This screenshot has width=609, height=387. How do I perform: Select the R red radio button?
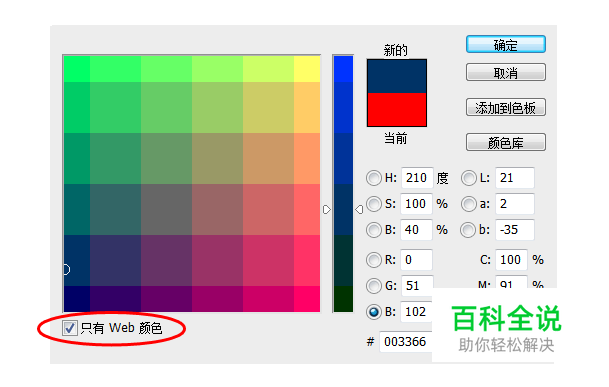(x=374, y=260)
